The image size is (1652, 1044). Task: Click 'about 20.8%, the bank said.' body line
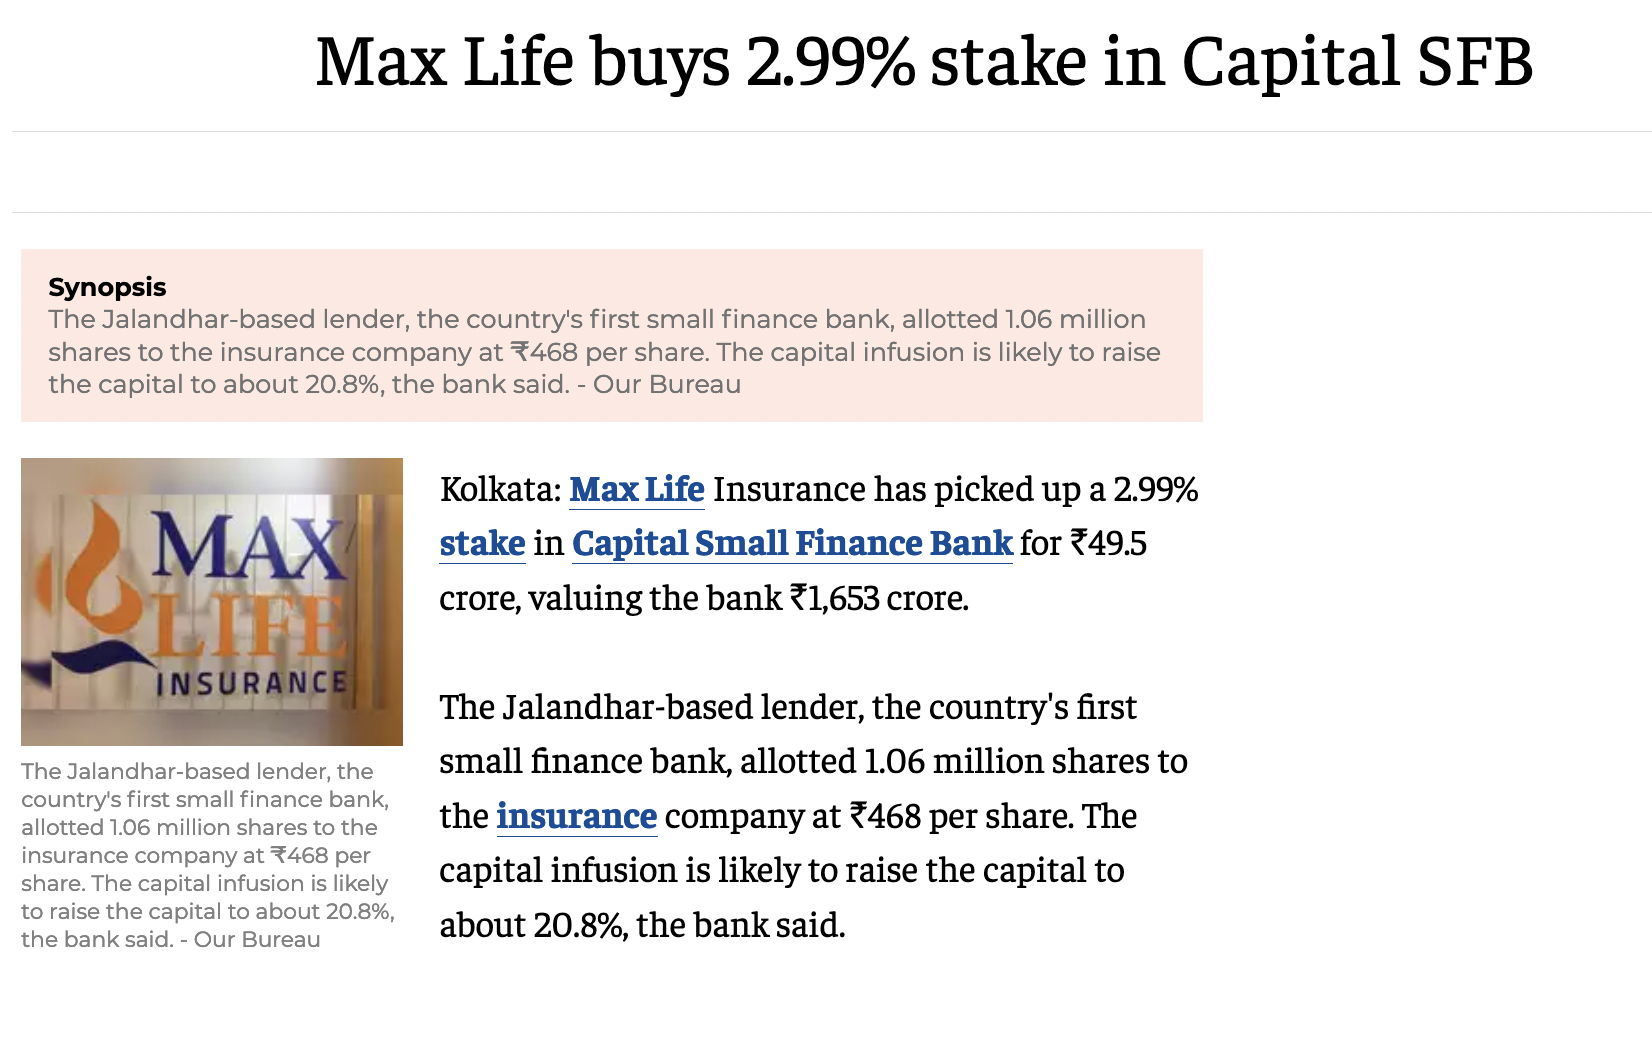tap(642, 925)
